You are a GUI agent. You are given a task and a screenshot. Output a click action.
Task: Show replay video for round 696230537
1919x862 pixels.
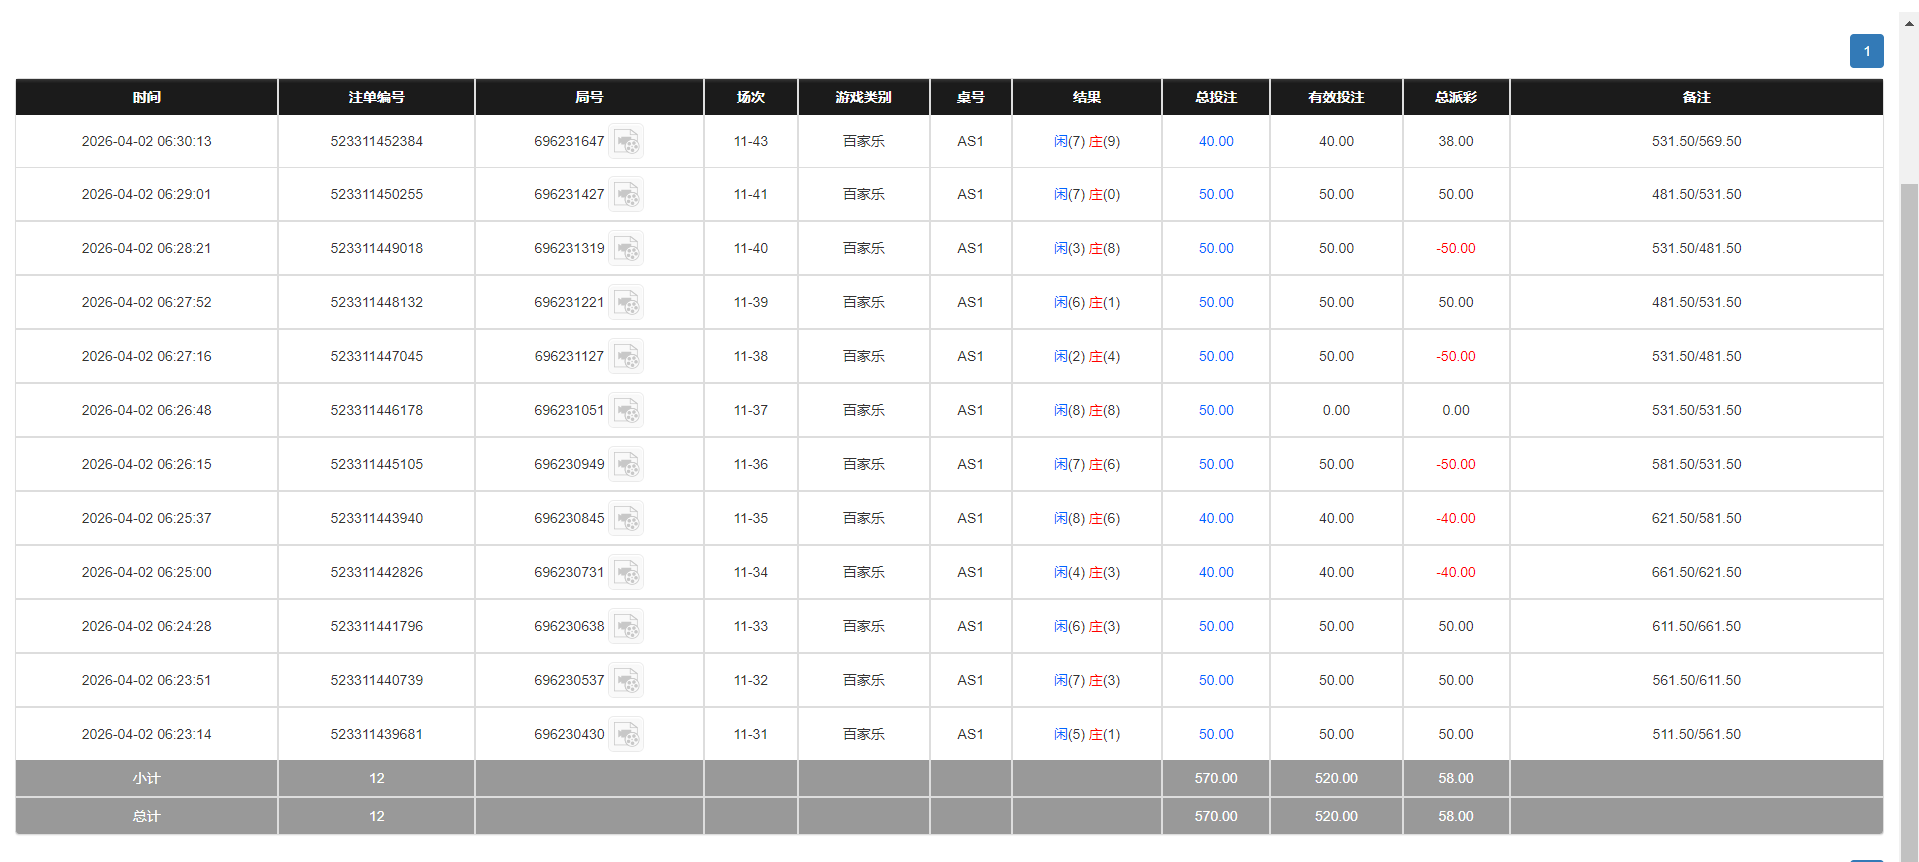pyautogui.click(x=627, y=681)
